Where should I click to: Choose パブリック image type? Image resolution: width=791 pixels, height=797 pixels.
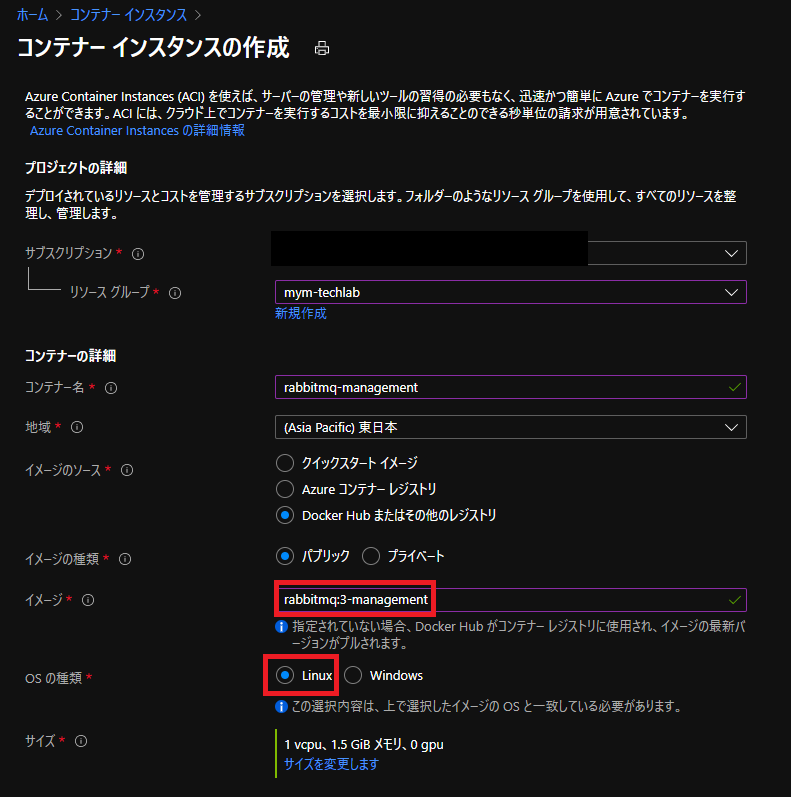click(x=285, y=556)
